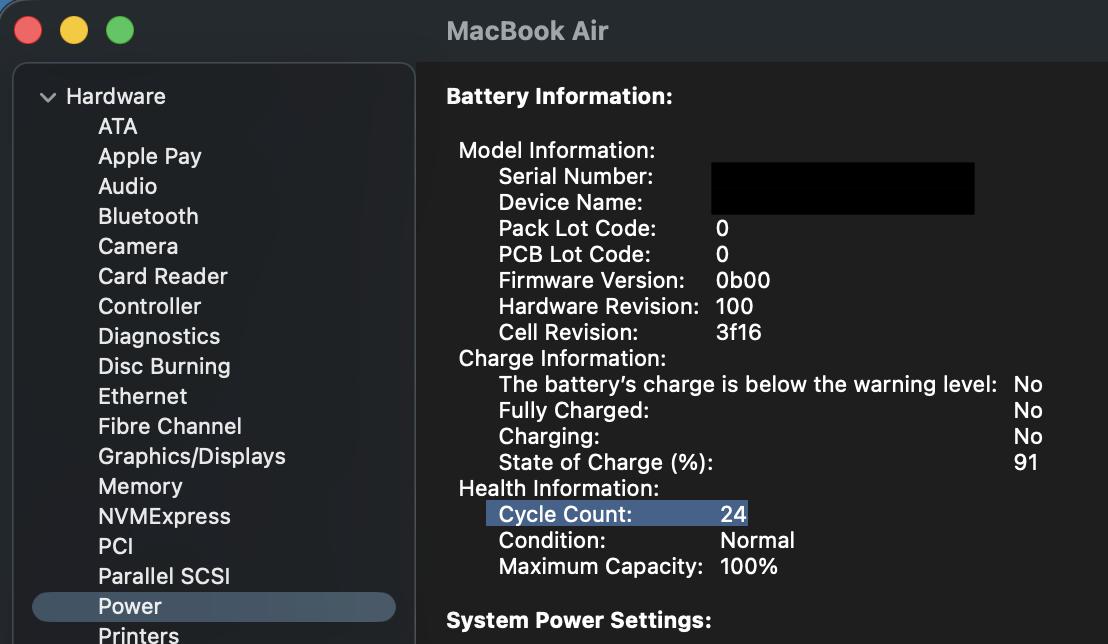Select the Cycle Count row
The image size is (1108, 644).
(616, 514)
